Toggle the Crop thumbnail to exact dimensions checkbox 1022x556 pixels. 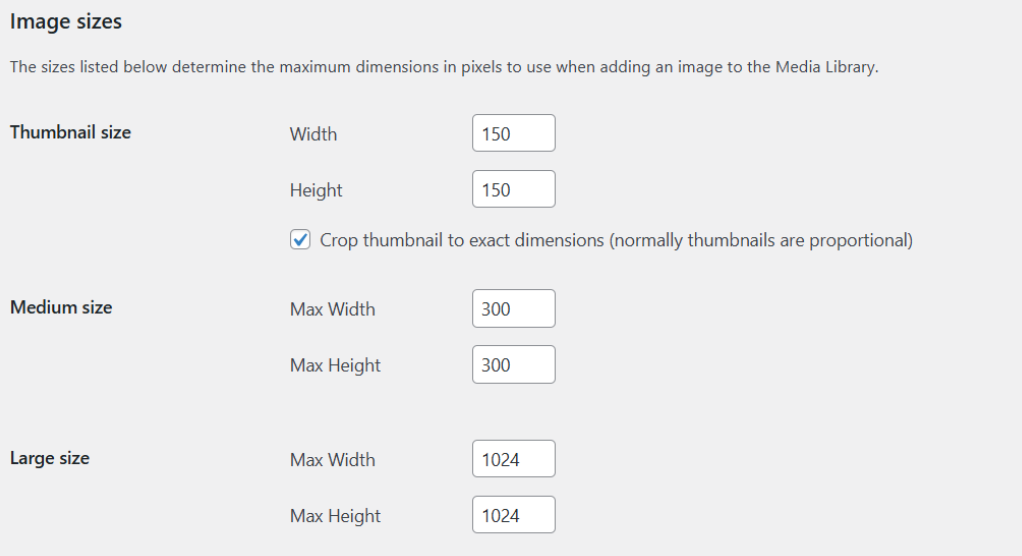(300, 240)
